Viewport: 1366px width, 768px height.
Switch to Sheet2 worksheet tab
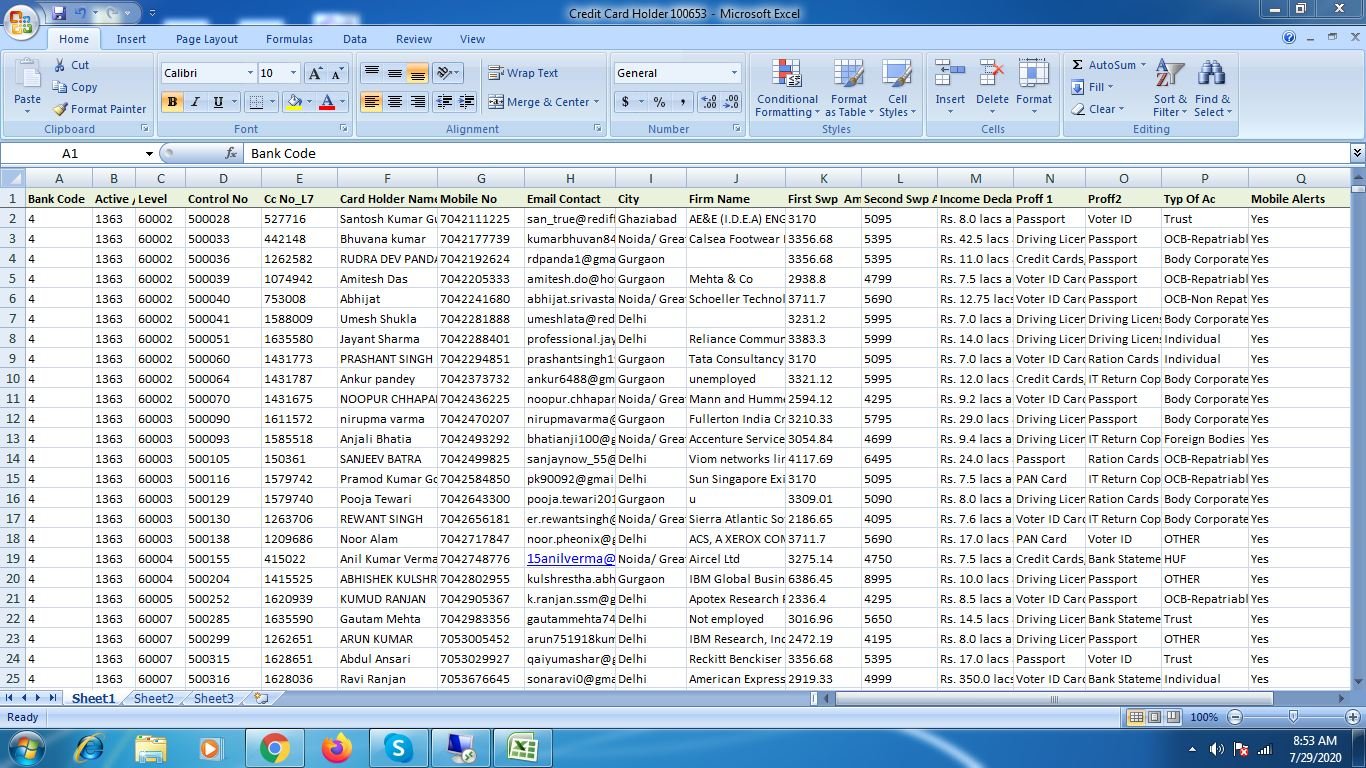[x=154, y=699]
